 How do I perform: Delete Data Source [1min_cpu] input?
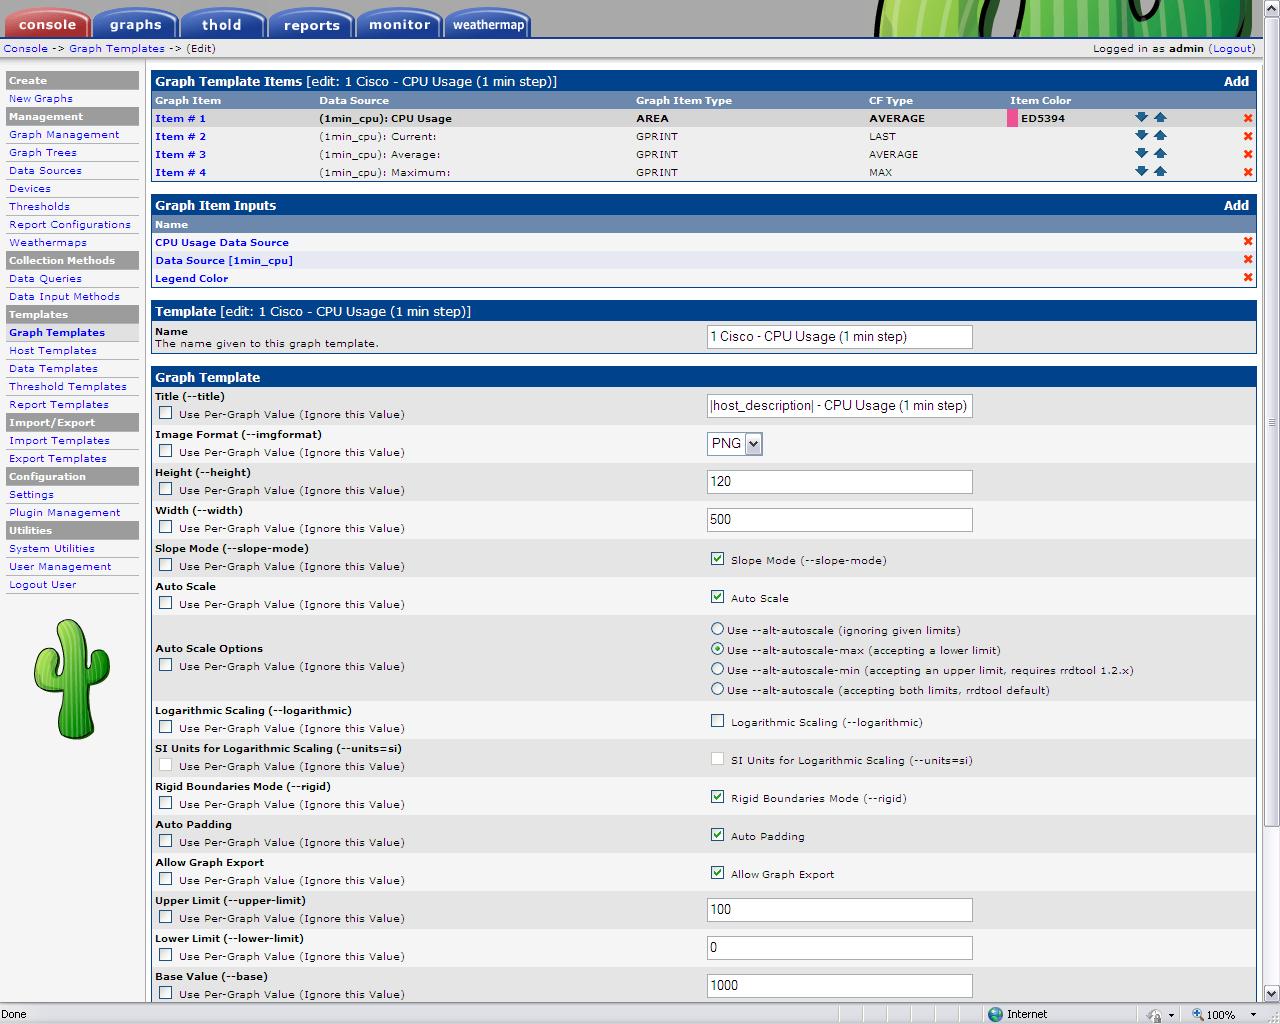[x=1248, y=260]
